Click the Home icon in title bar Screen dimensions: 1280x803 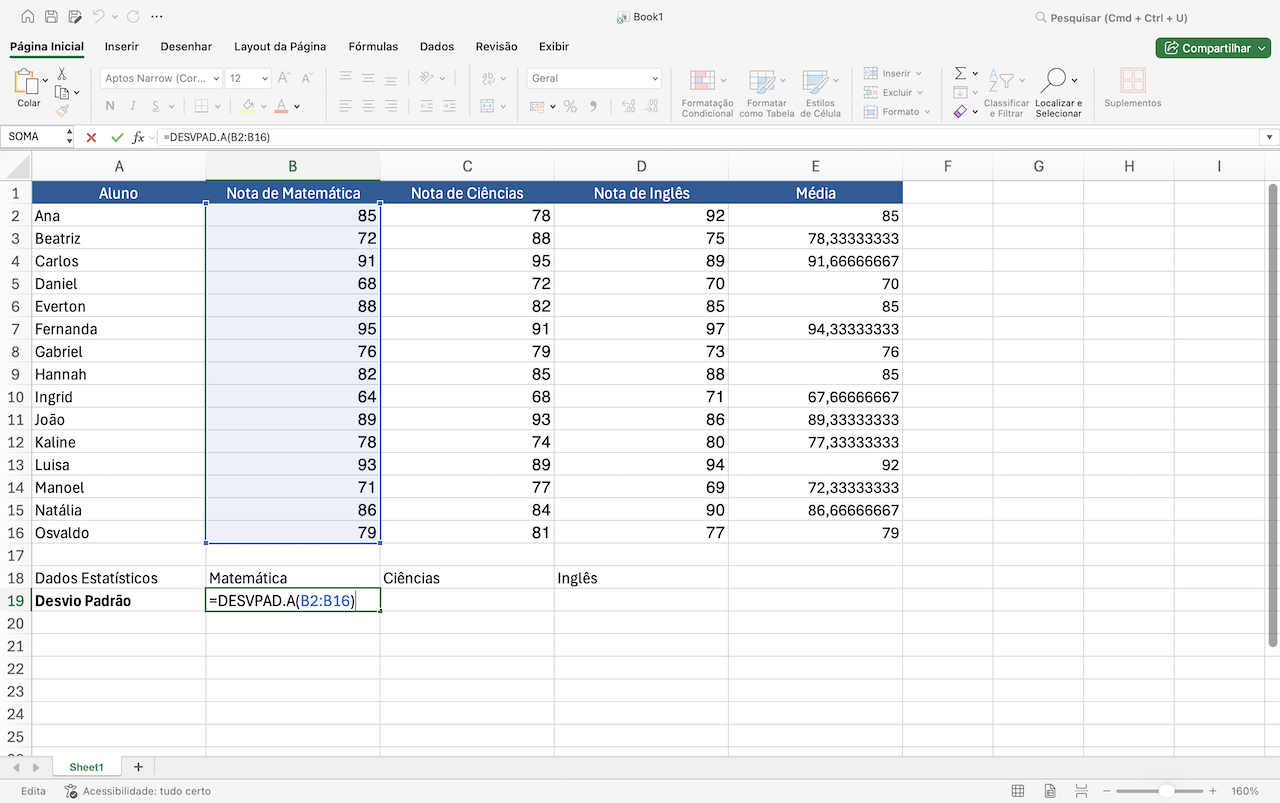pyautogui.click(x=27, y=17)
